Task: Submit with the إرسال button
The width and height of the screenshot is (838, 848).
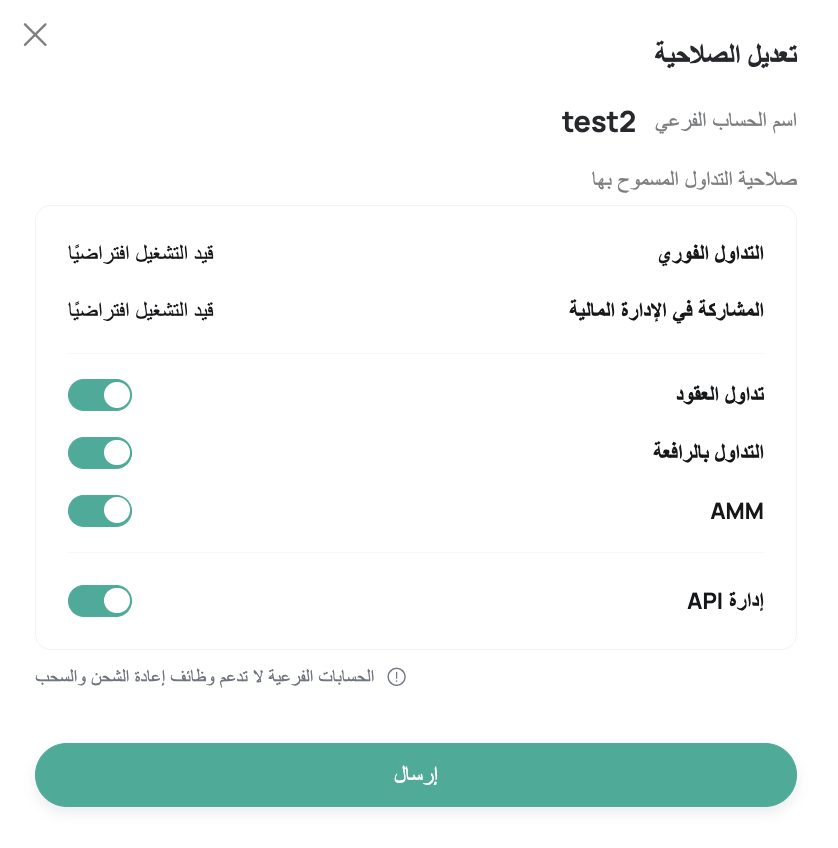Action: (416, 774)
